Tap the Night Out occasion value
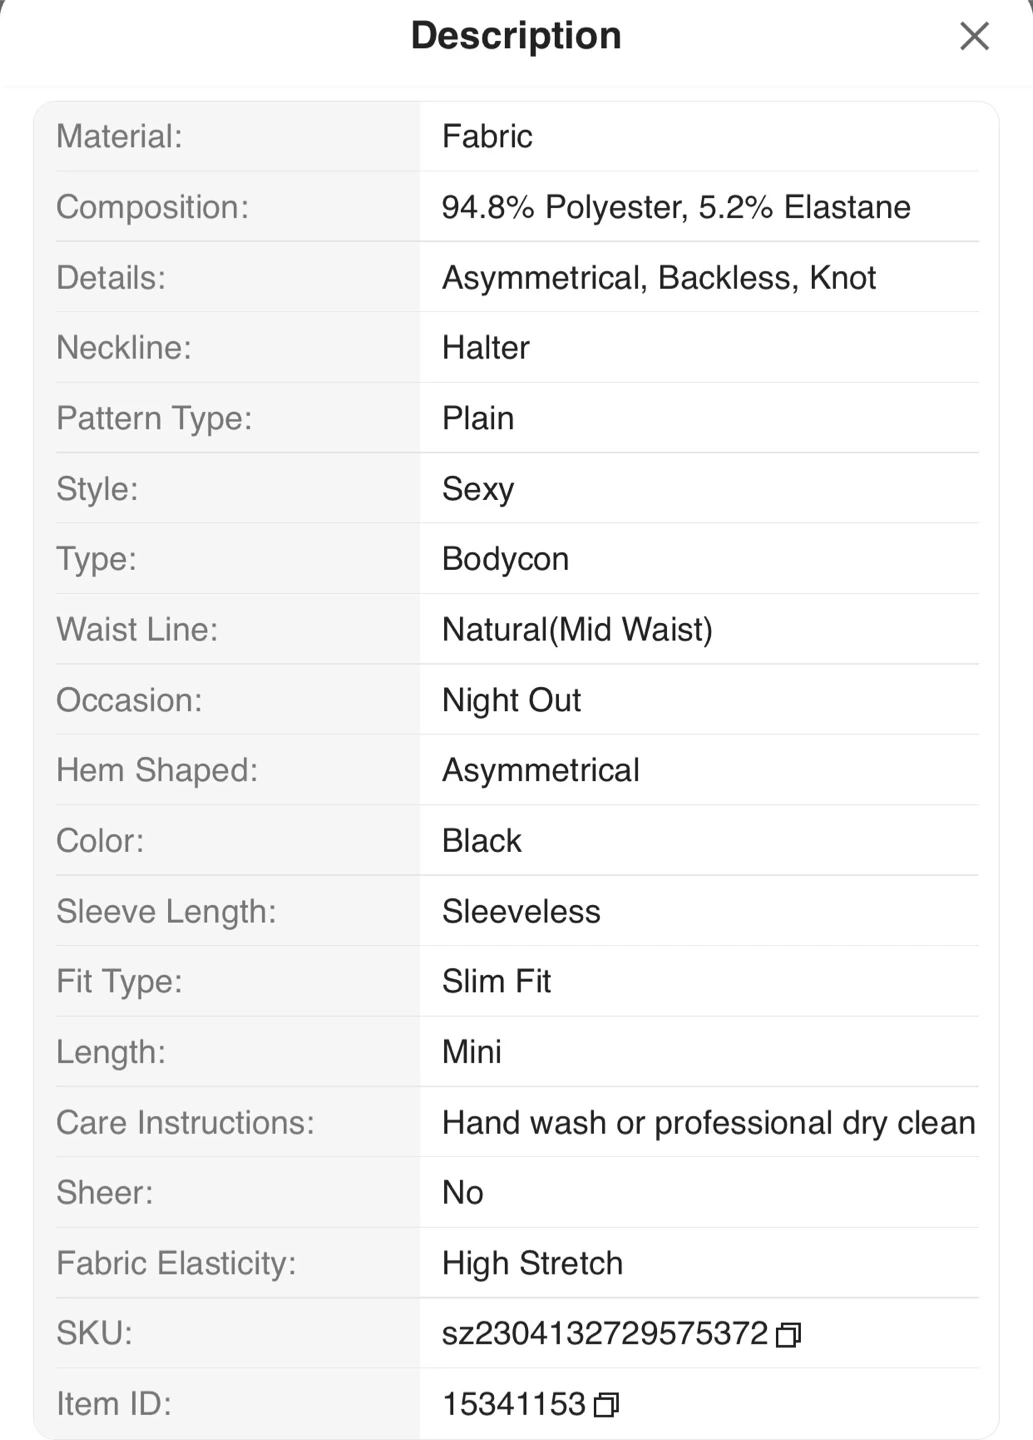1033x1440 pixels. click(511, 700)
